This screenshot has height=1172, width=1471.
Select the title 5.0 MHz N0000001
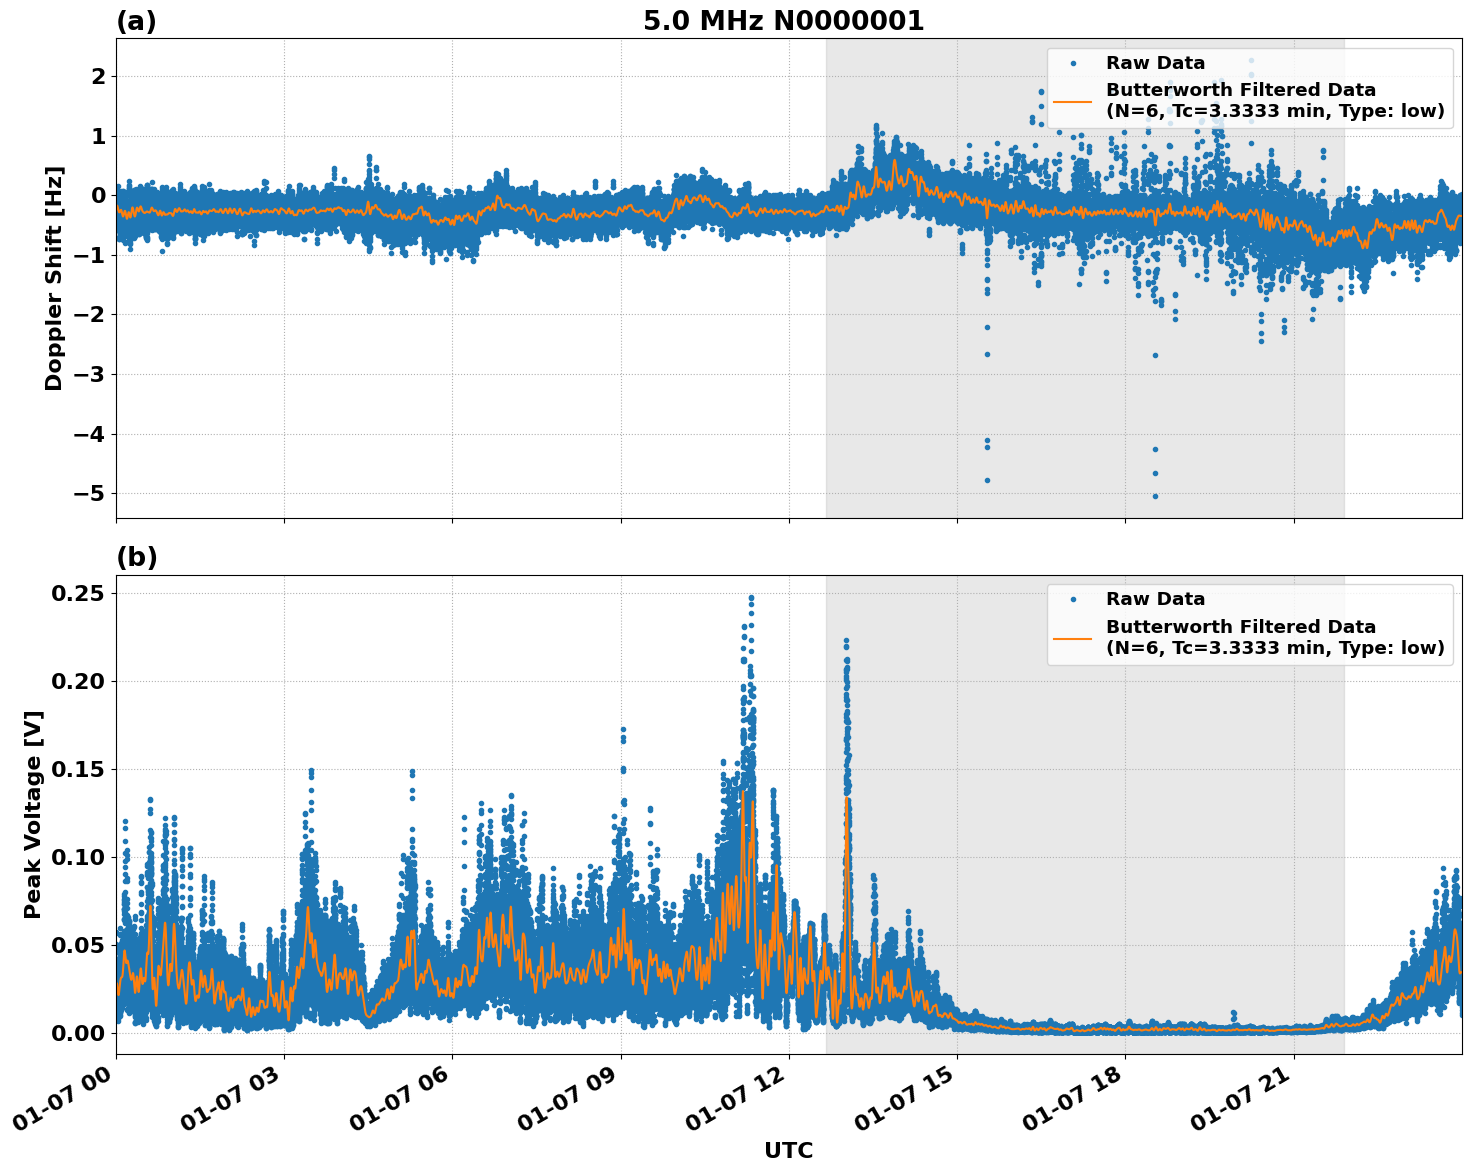(x=786, y=18)
